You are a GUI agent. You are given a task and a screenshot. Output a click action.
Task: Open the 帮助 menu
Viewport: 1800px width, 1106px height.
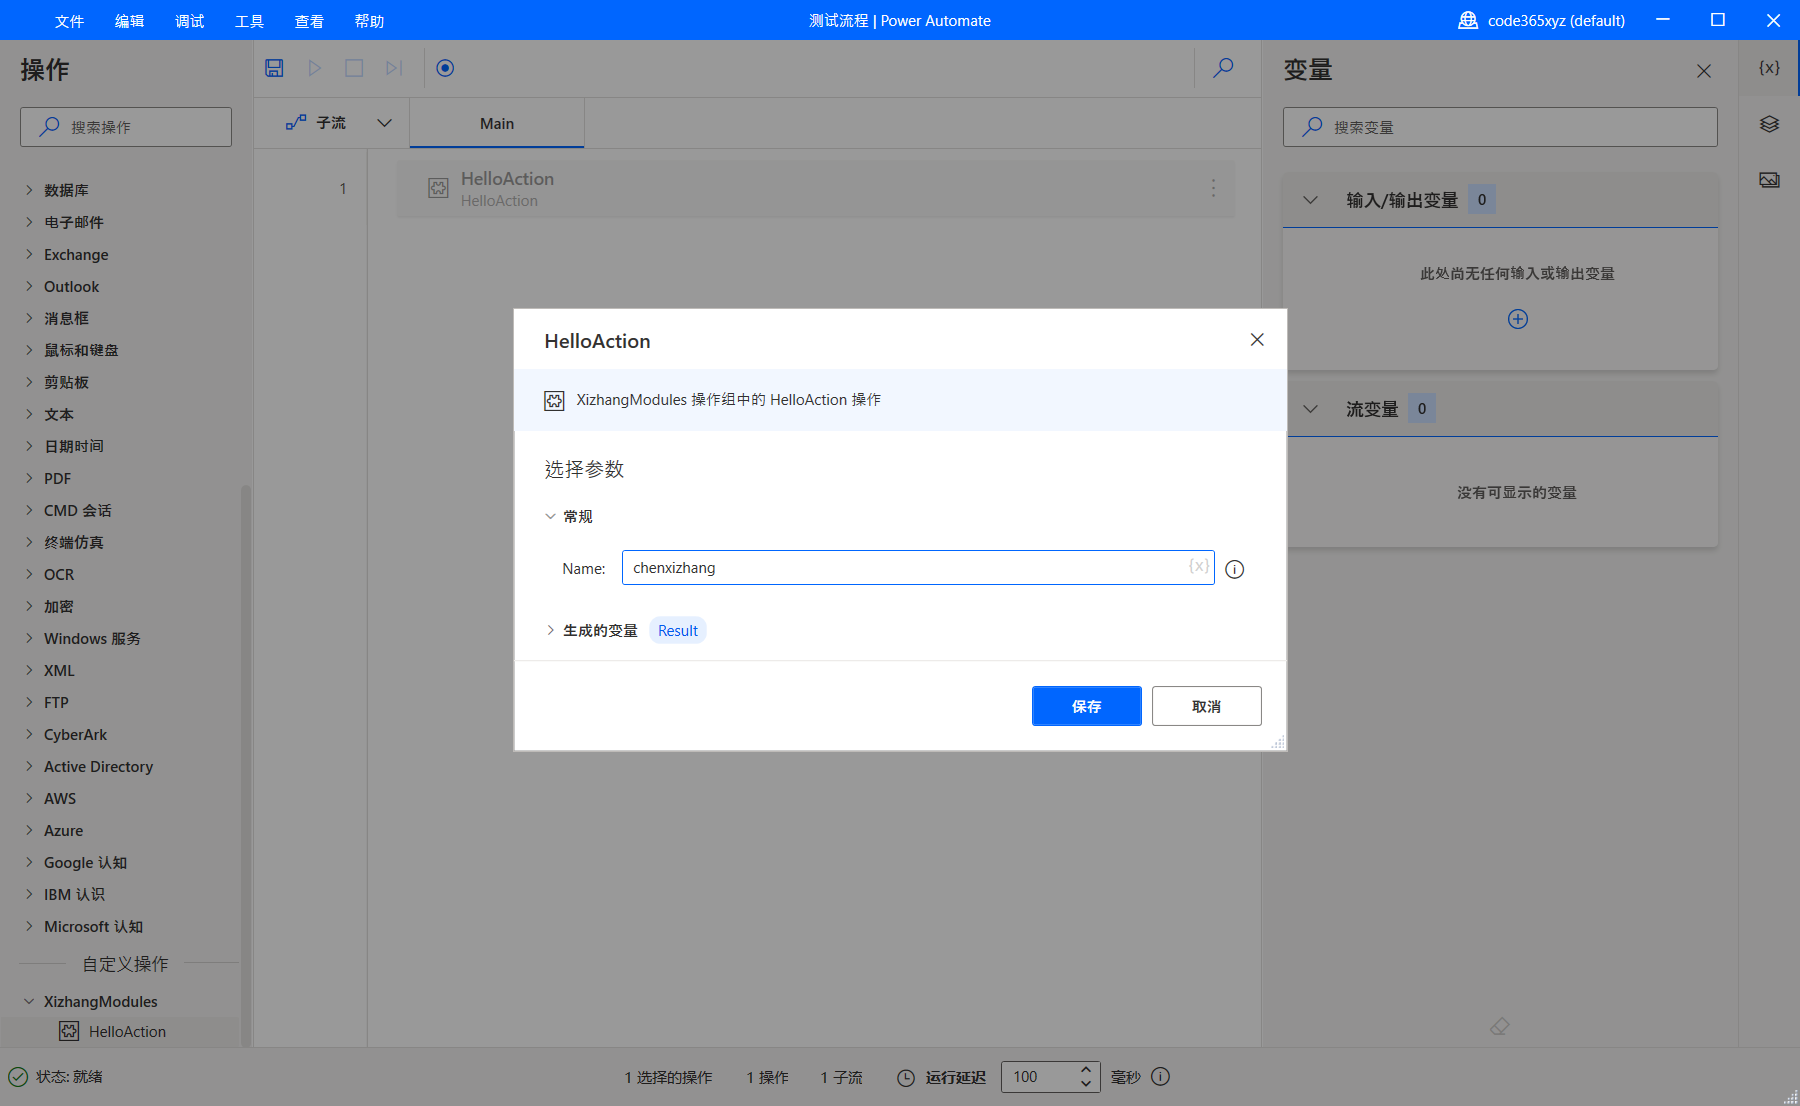click(369, 21)
